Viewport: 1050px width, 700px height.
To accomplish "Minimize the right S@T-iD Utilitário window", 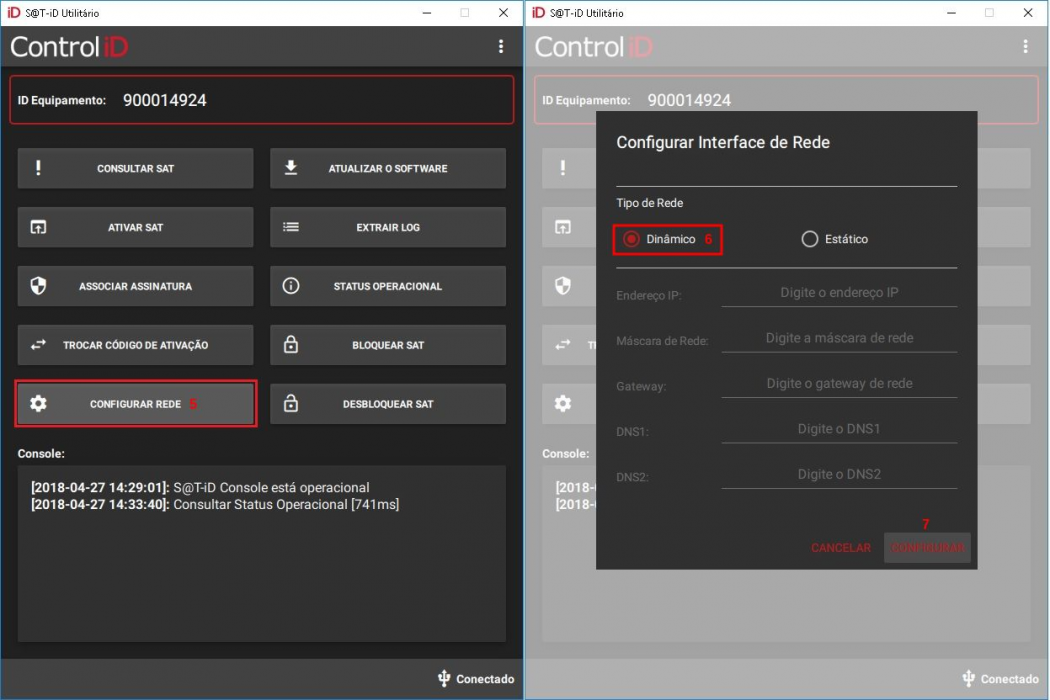I will (x=951, y=13).
